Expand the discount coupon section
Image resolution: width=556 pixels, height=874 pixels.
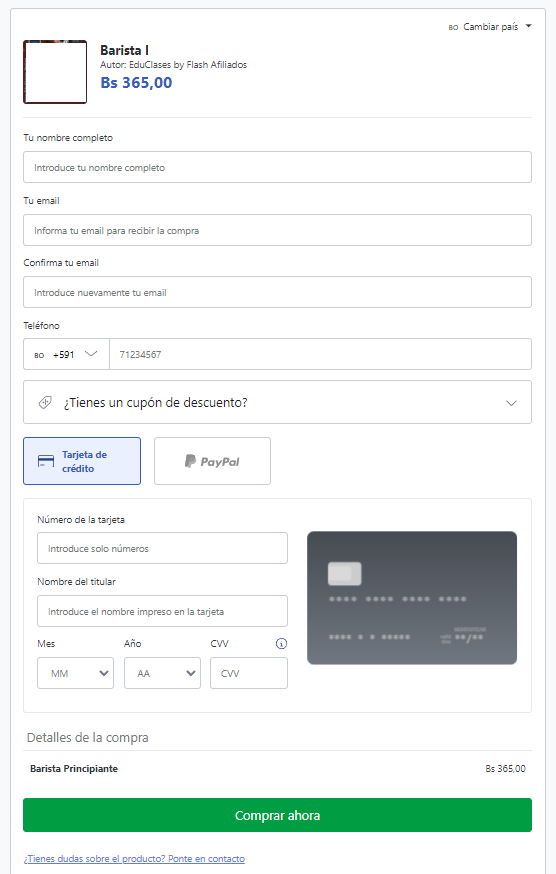click(277, 402)
